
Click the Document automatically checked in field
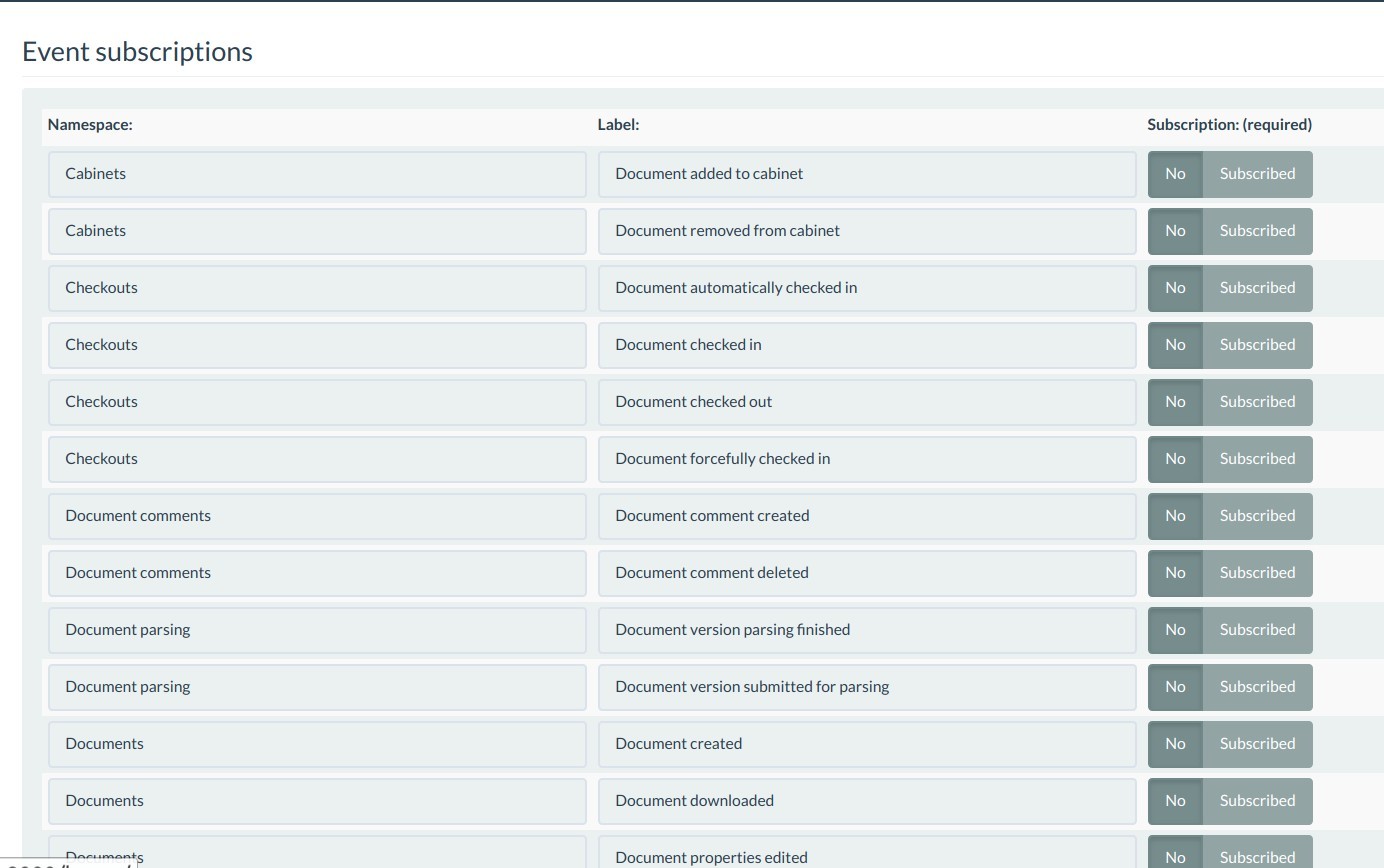click(867, 288)
